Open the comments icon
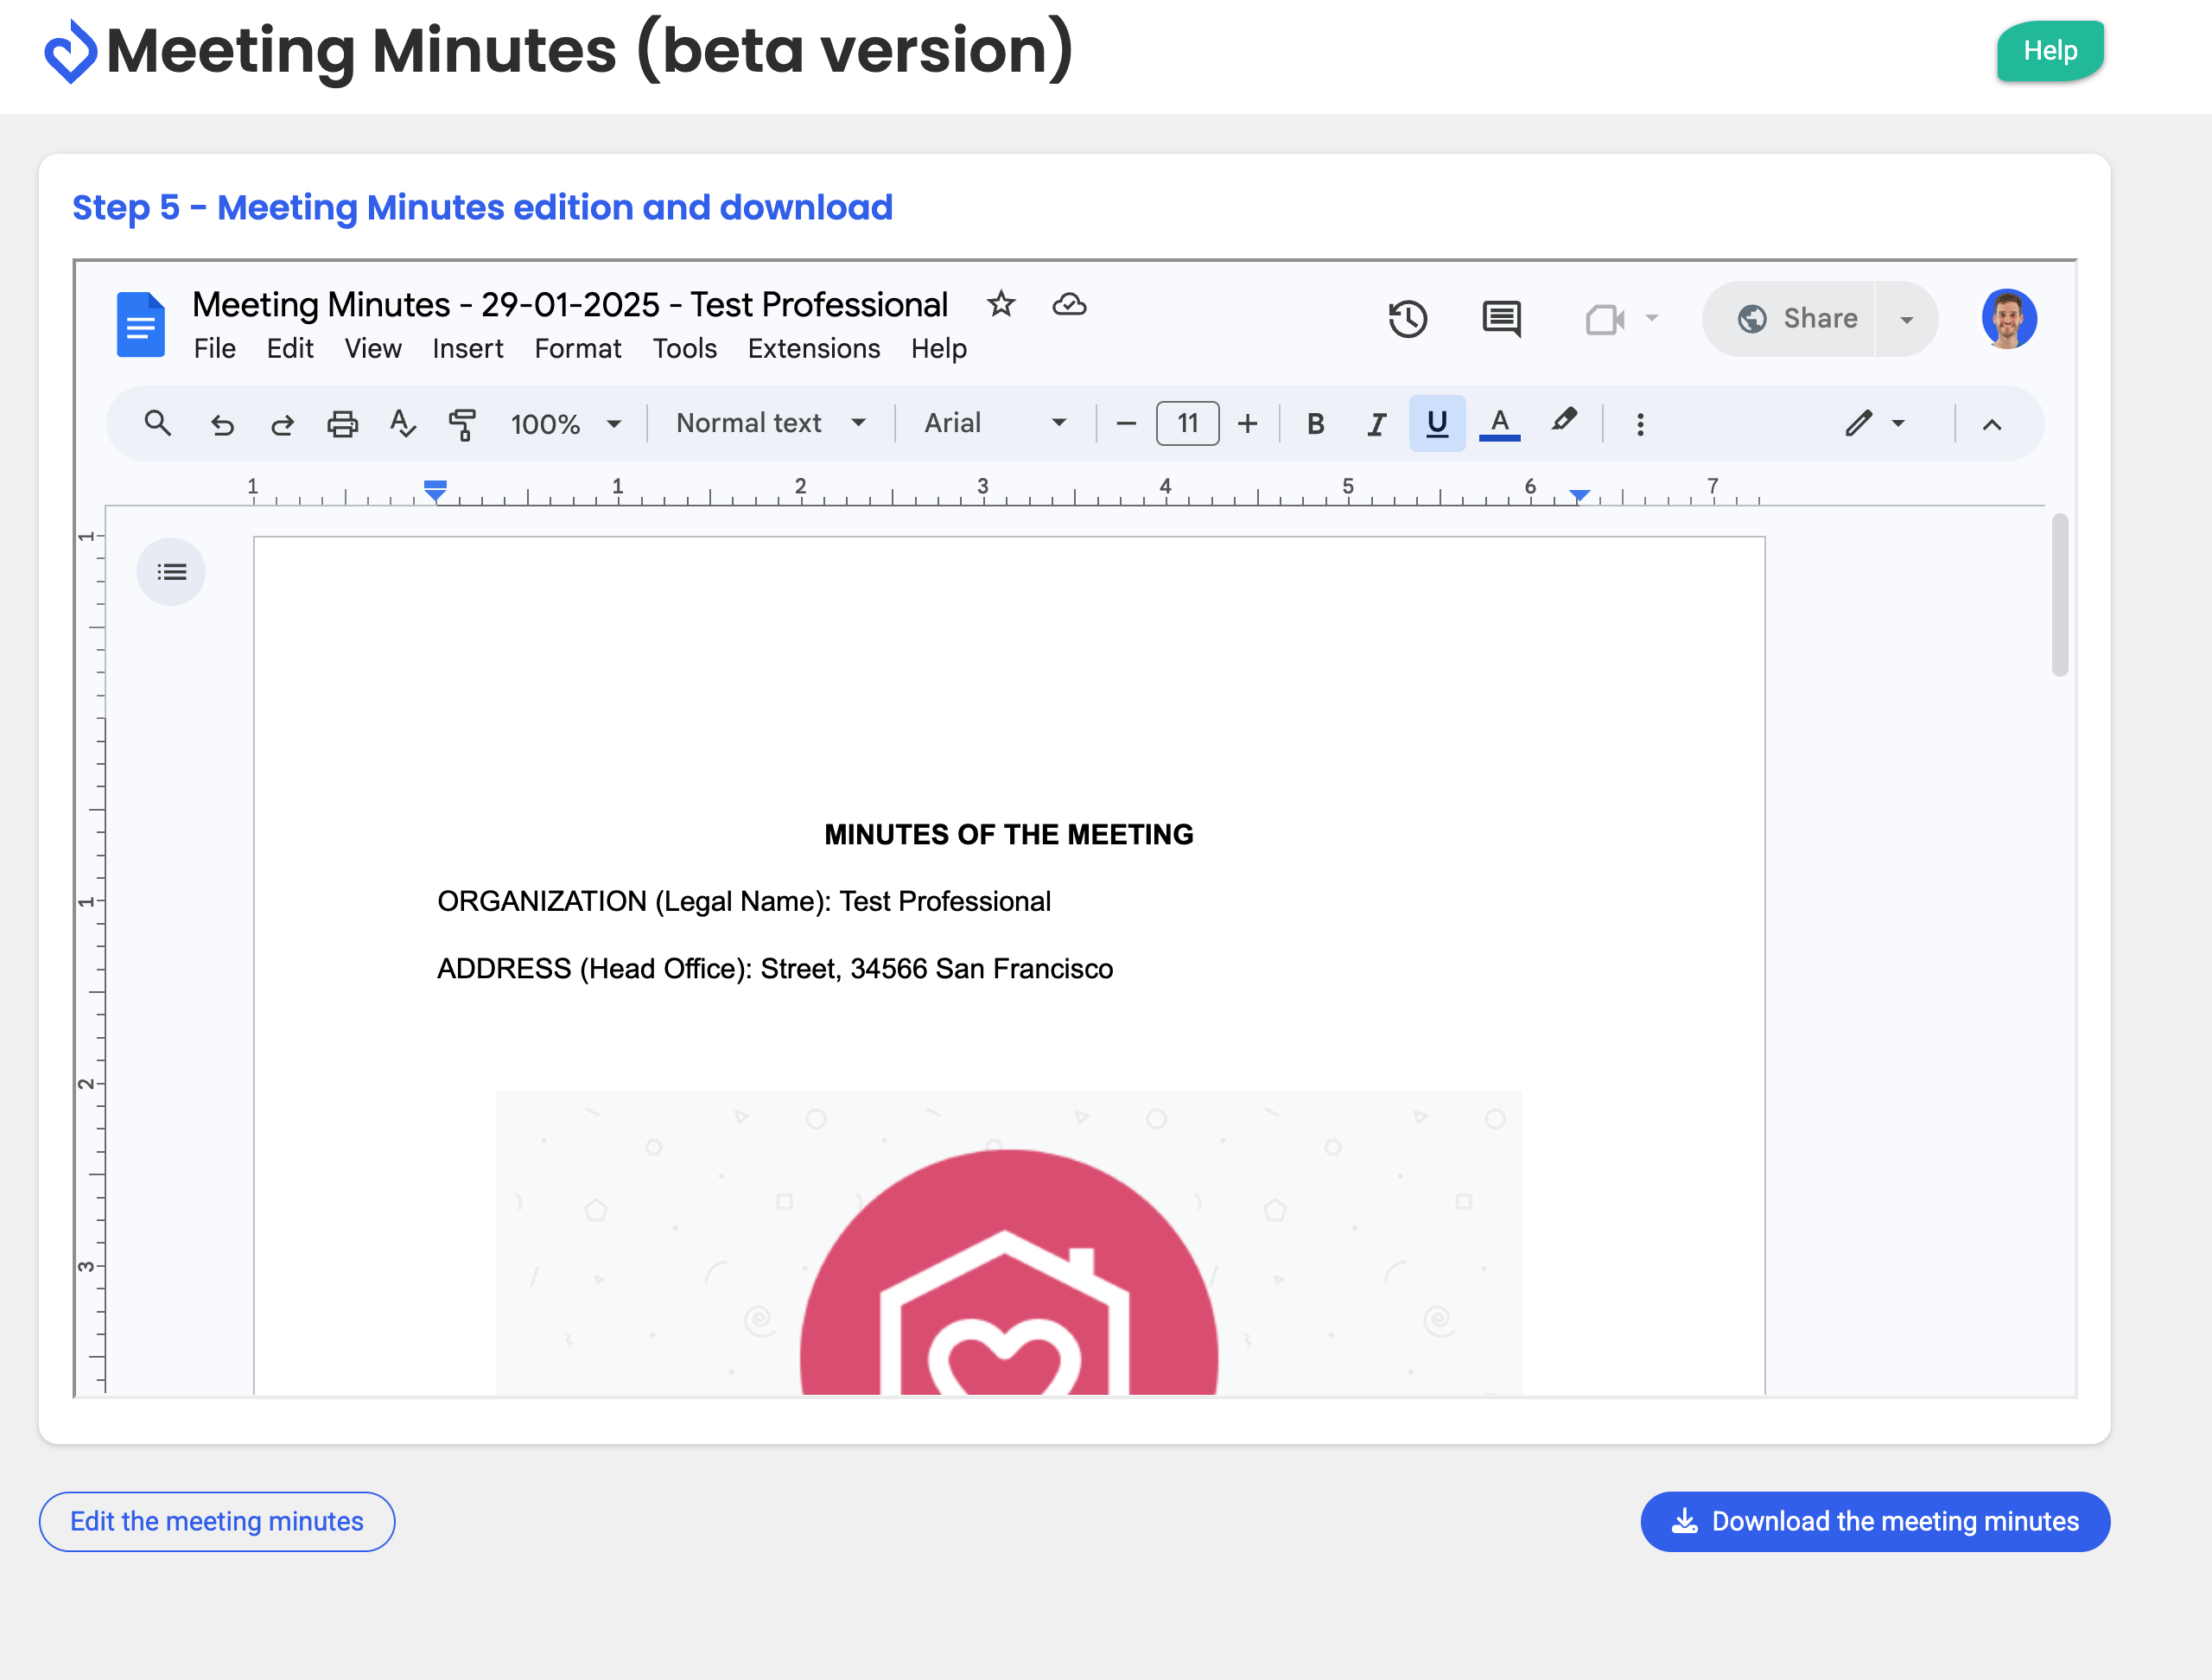The width and height of the screenshot is (2212, 1680). pos(1500,319)
